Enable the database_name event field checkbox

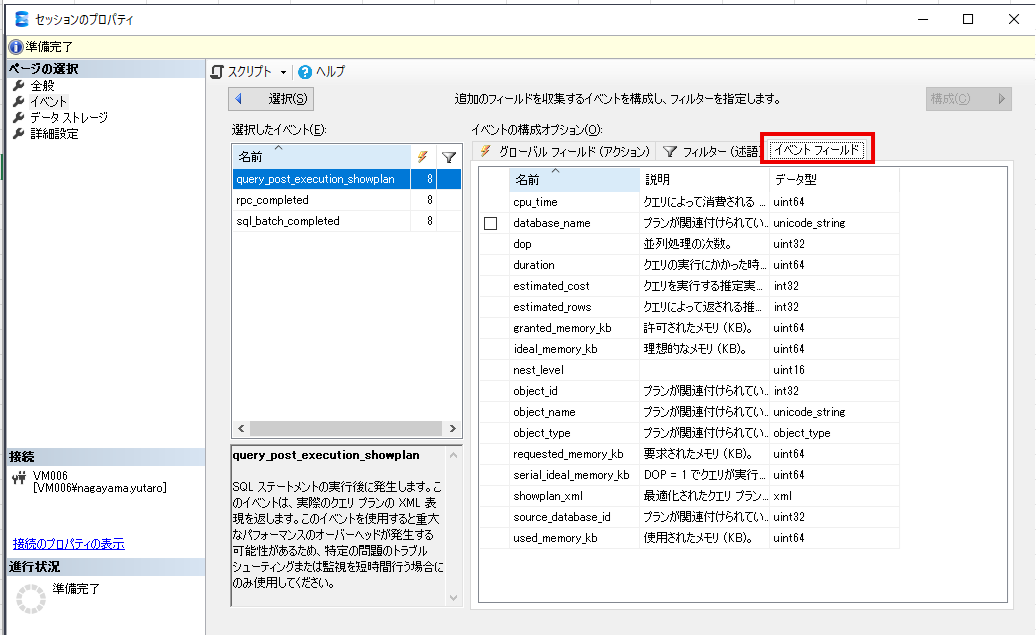(490, 223)
